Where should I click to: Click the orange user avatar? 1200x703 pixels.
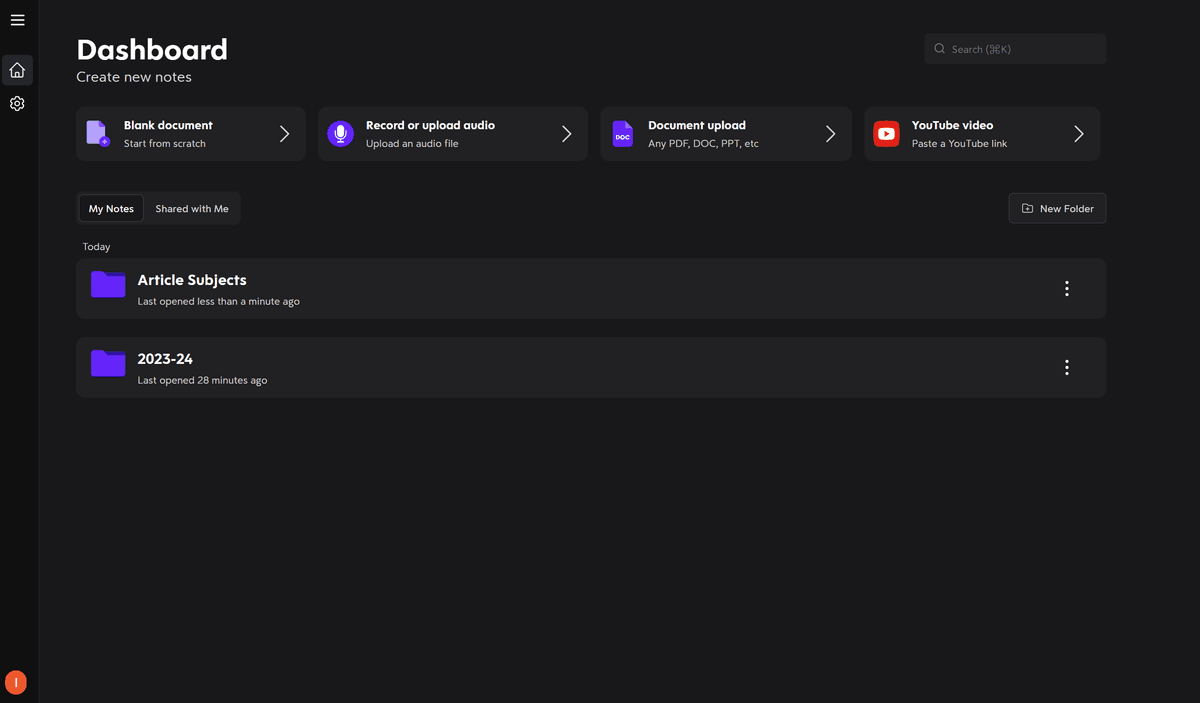click(16, 682)
